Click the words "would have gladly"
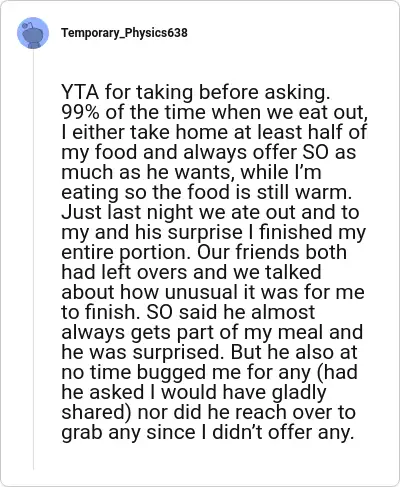This screenshot has height=487, width=400. pyautogui.click(x=244, y=392)
